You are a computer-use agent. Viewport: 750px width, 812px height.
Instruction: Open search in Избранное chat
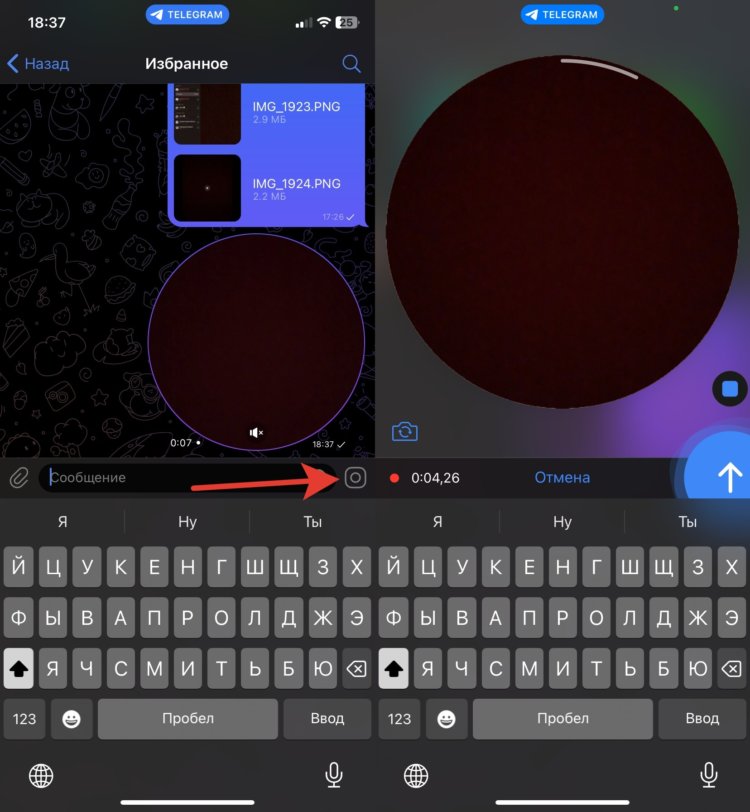(x=352, y=63)
